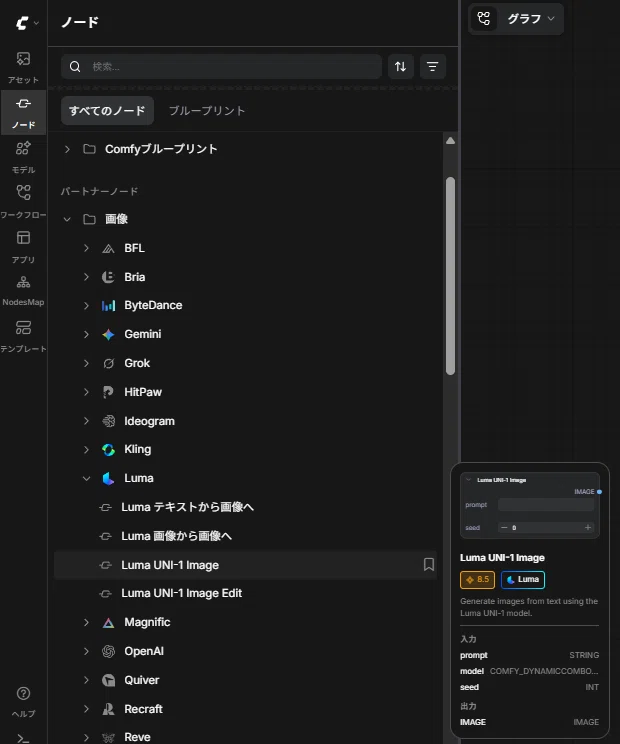Select Luma テキストから画像へ node

pyautogui.click(x=245, y=507)
